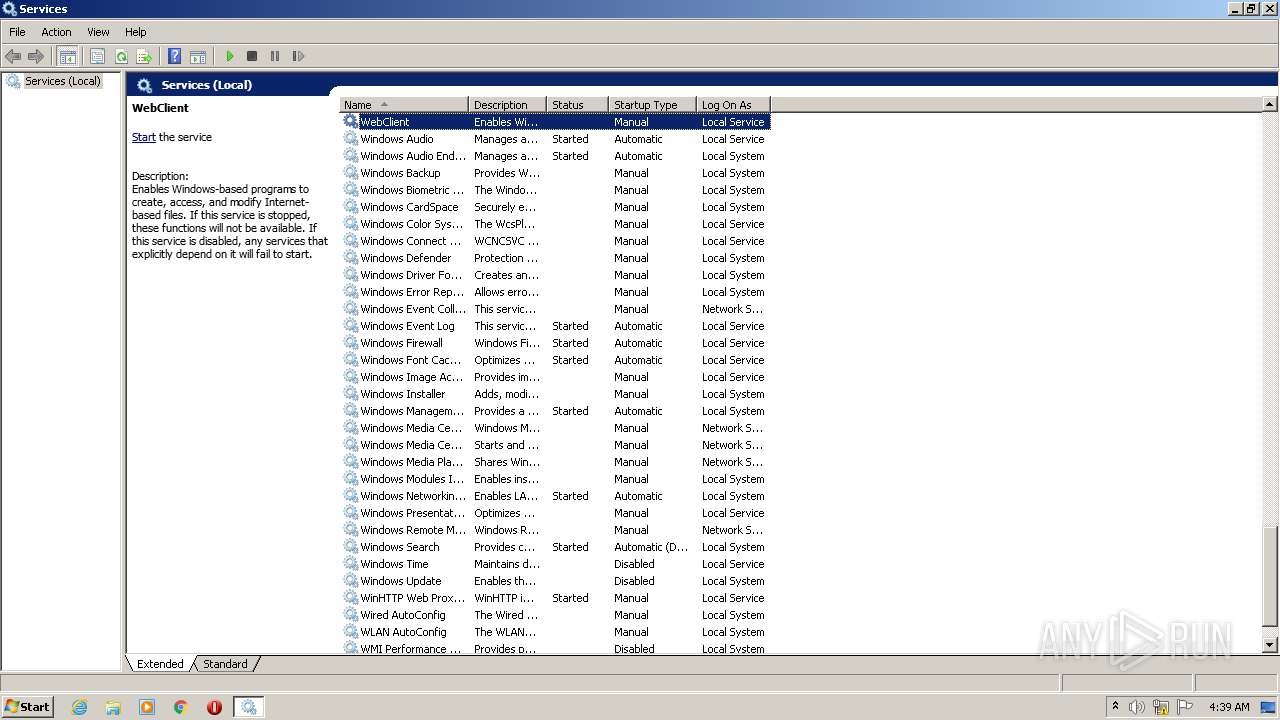Open the Properties toolbar icon
The height and width of the screenshot is (720, 1280).
tap(97, 56)
